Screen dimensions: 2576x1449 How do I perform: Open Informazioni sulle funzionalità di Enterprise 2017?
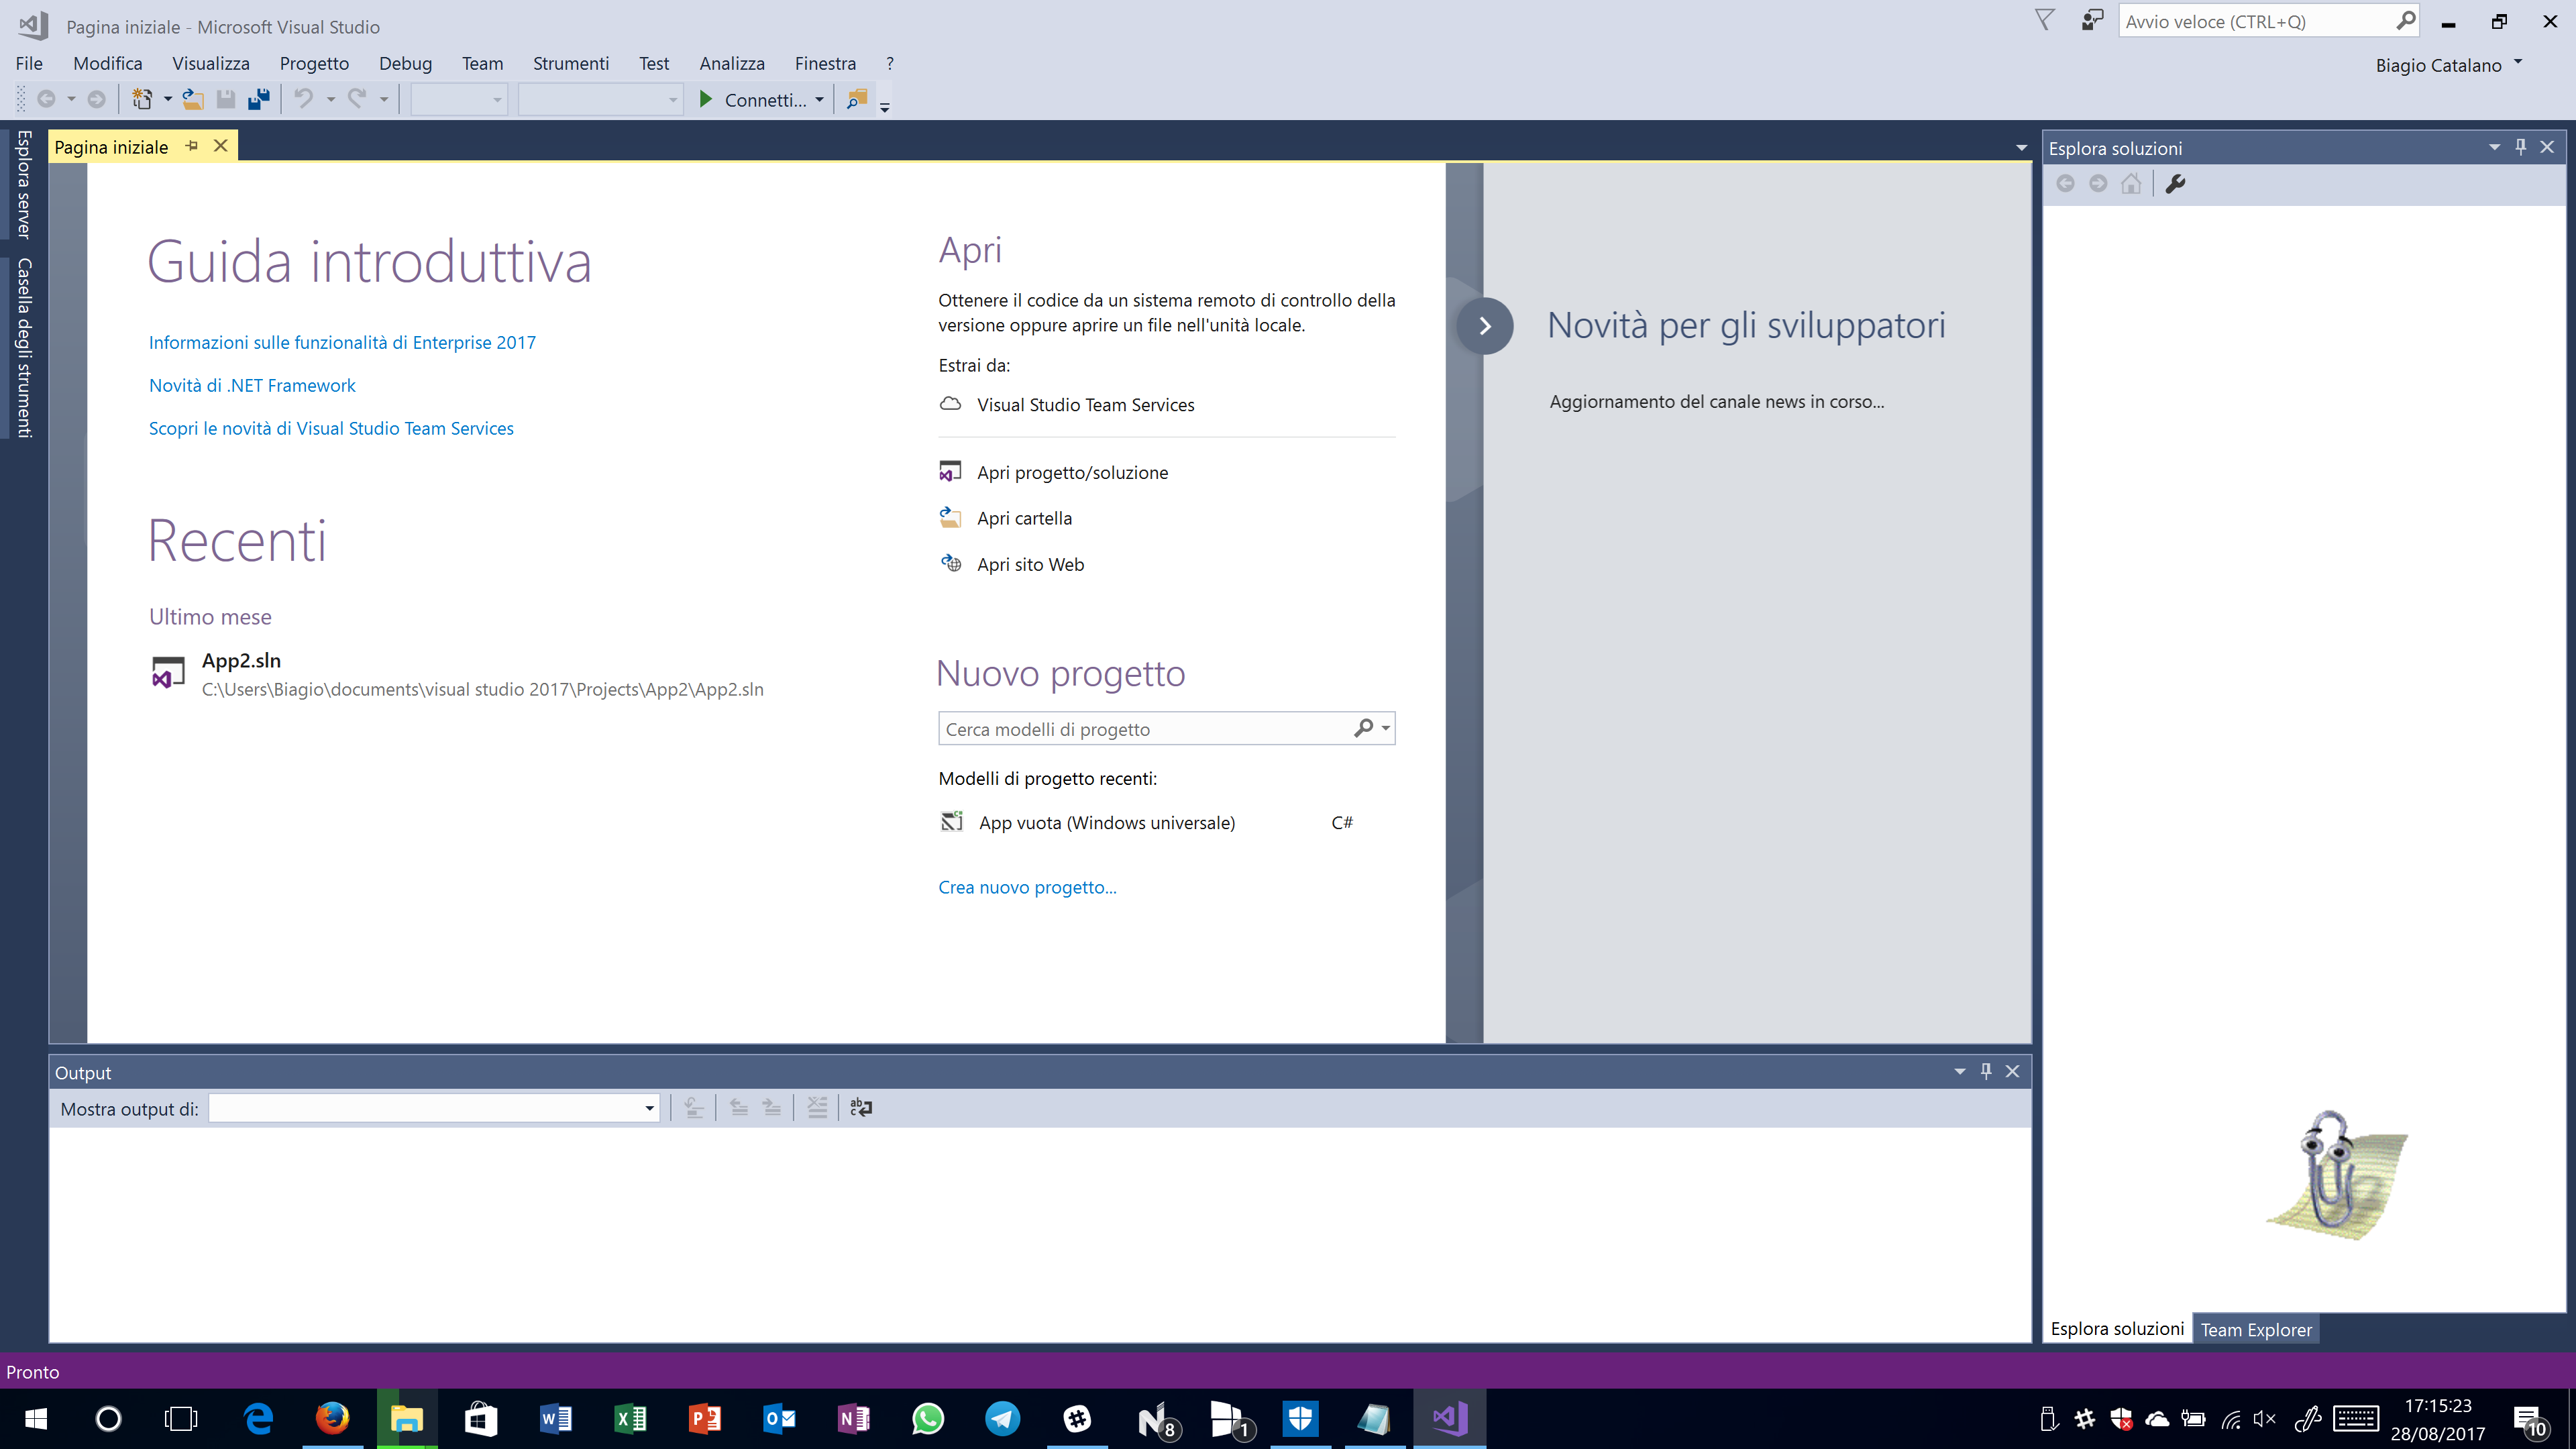click(342, 342)
